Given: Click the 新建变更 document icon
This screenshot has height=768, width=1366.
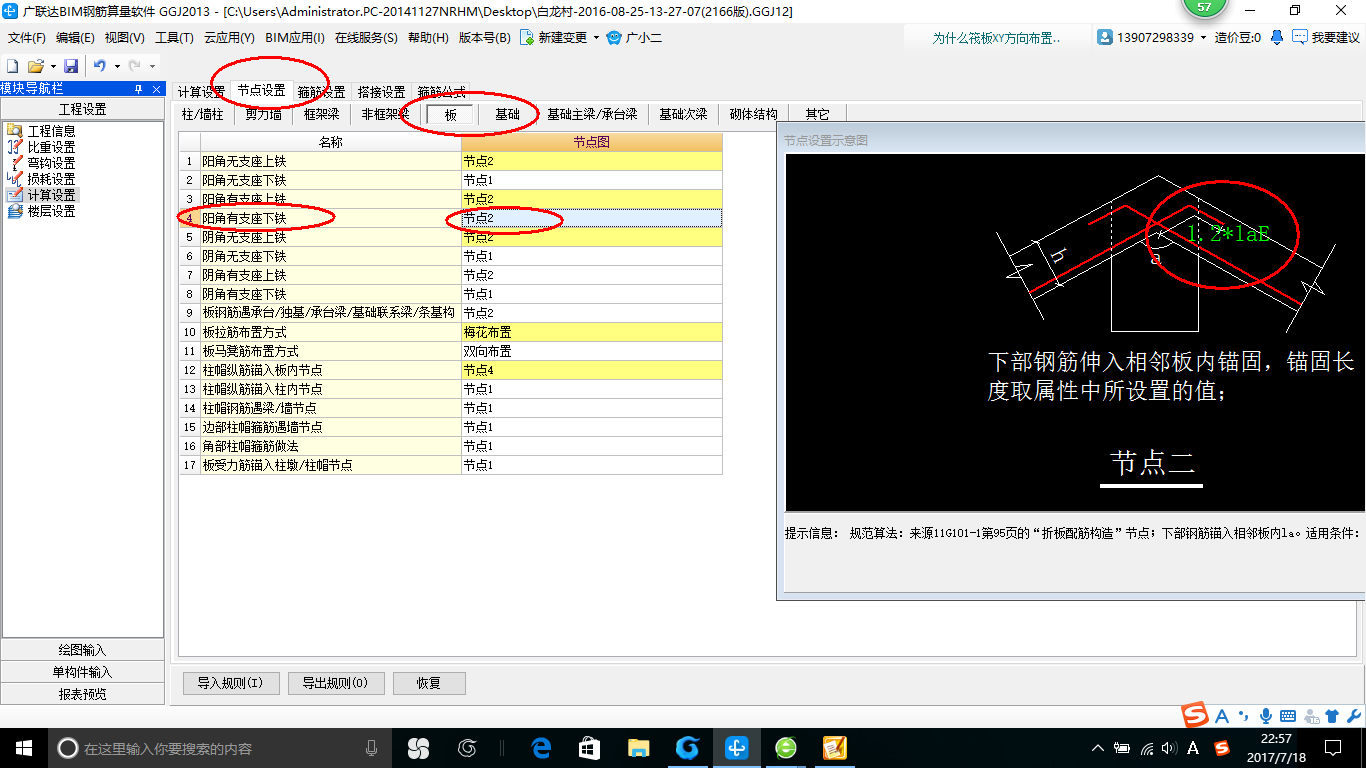Looking at the screenshot, I should [x=526, y=37].
